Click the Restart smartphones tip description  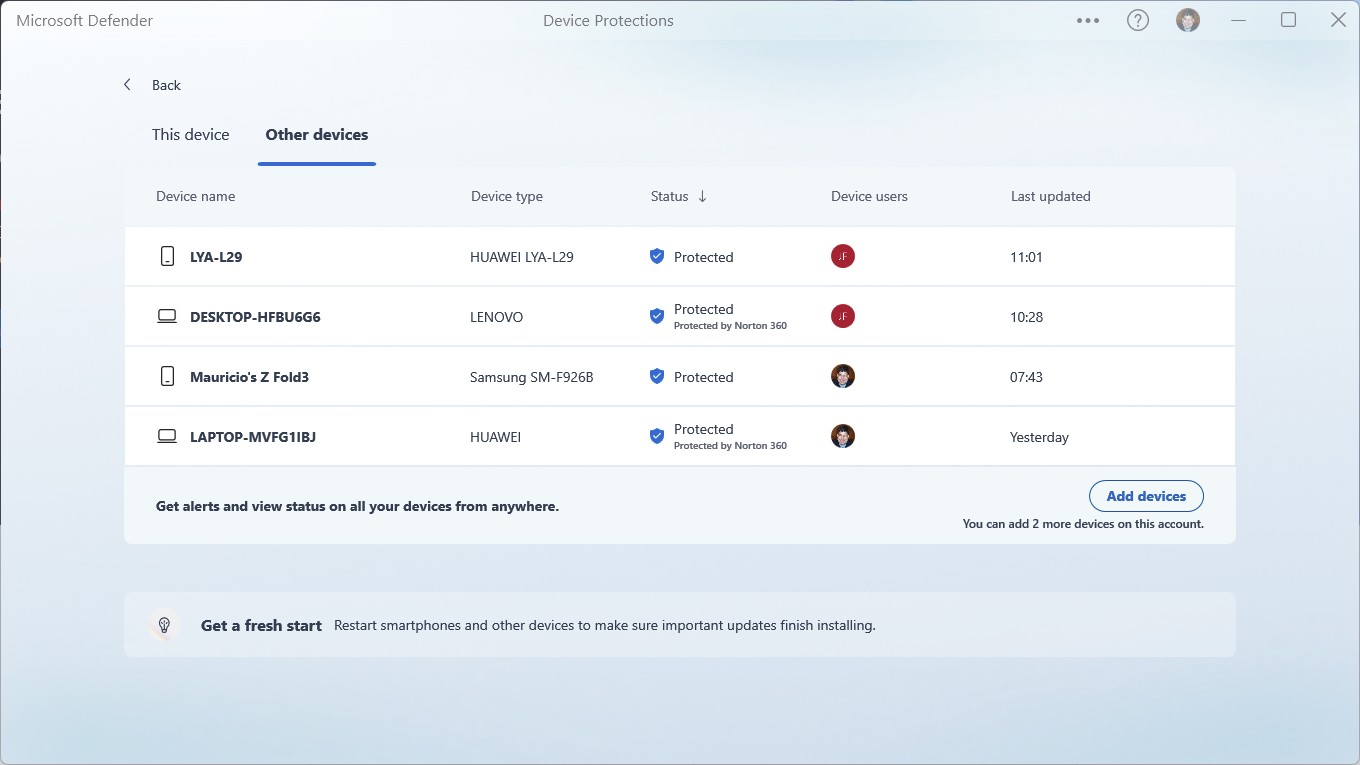604,625
